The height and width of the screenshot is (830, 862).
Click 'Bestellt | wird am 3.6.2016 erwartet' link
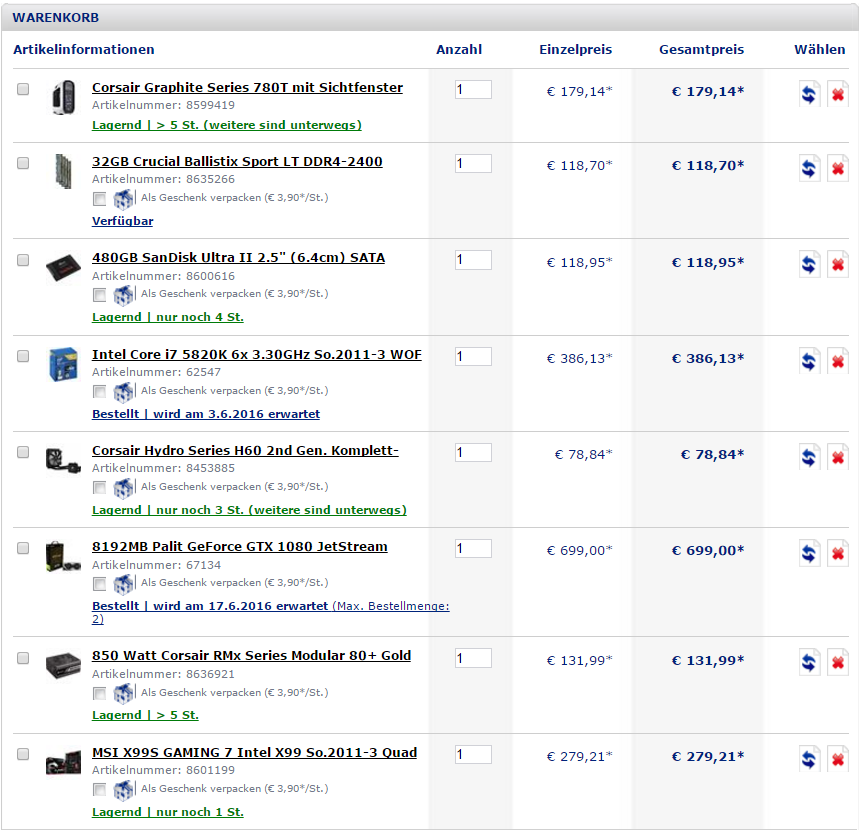coord(206,414)
